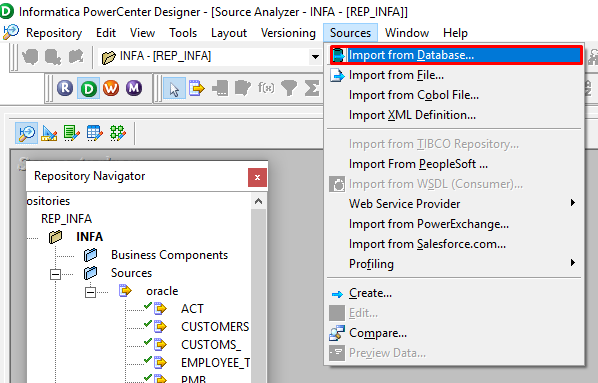
Task: Choose Import XML Definition
Action: [x=454, y=115]
